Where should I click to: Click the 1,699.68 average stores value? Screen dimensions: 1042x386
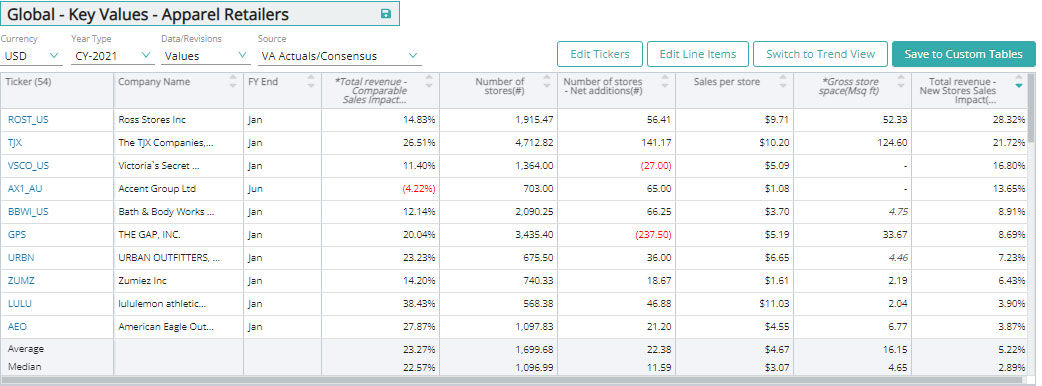click(534, 349)
